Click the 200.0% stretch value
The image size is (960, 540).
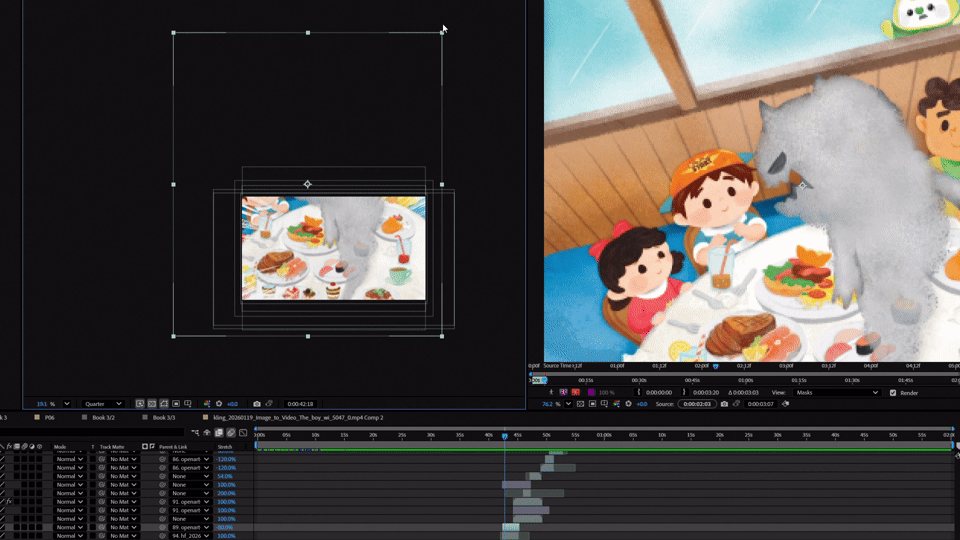click(226, 493)
